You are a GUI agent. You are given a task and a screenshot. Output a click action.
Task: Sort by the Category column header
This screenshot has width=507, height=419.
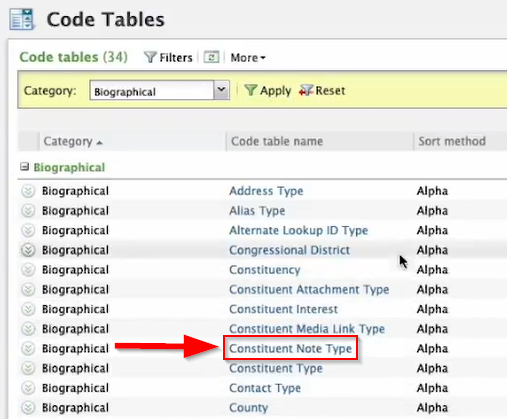pos(73,141)
